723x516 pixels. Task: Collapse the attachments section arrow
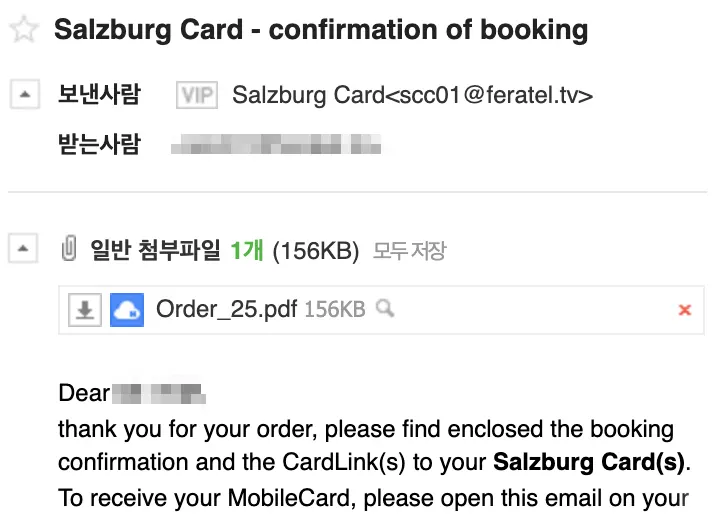click(x=23, y=250)
